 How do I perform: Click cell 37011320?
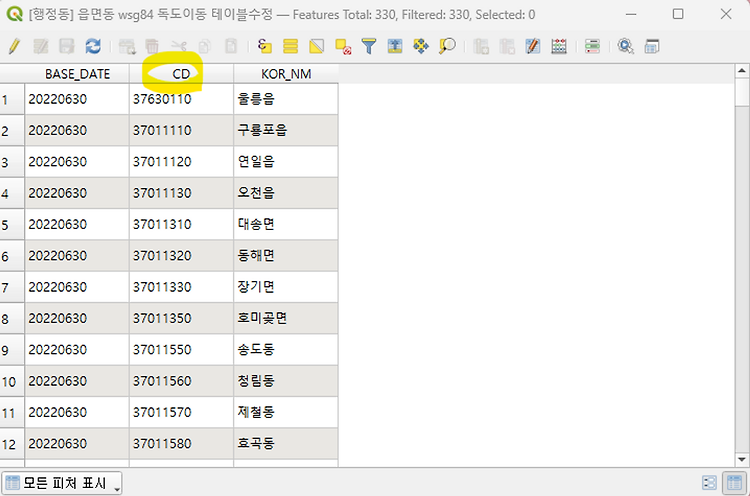tap(181, 255)
